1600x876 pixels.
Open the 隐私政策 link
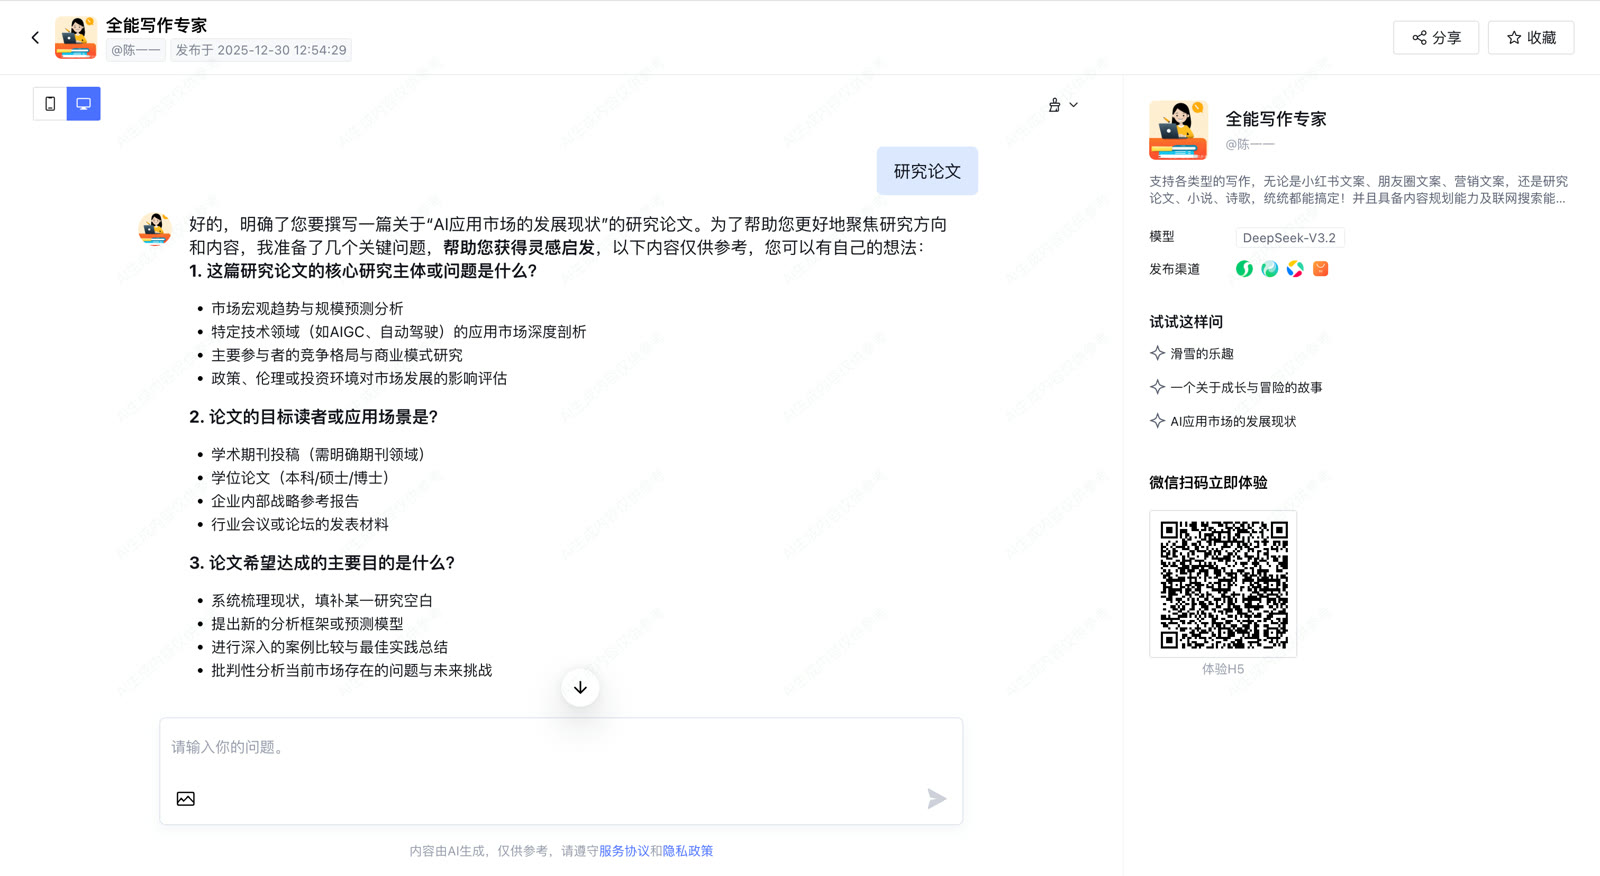click(x=688, y=851)
